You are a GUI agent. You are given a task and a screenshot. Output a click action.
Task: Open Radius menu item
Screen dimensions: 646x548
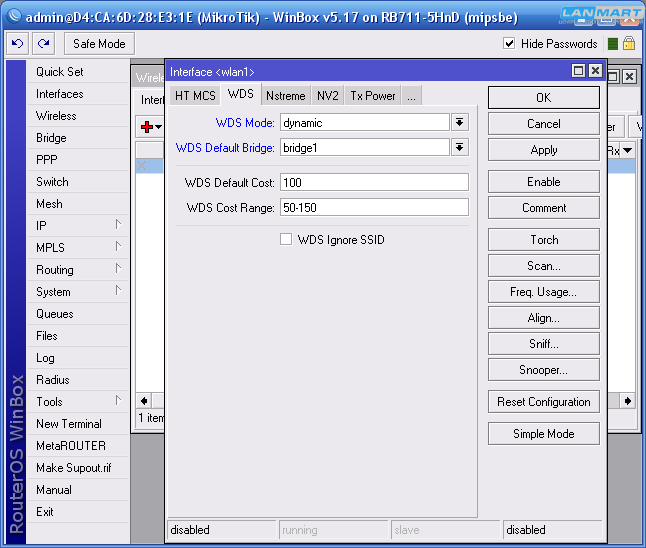pyautogui.click(x=77, y=379)
